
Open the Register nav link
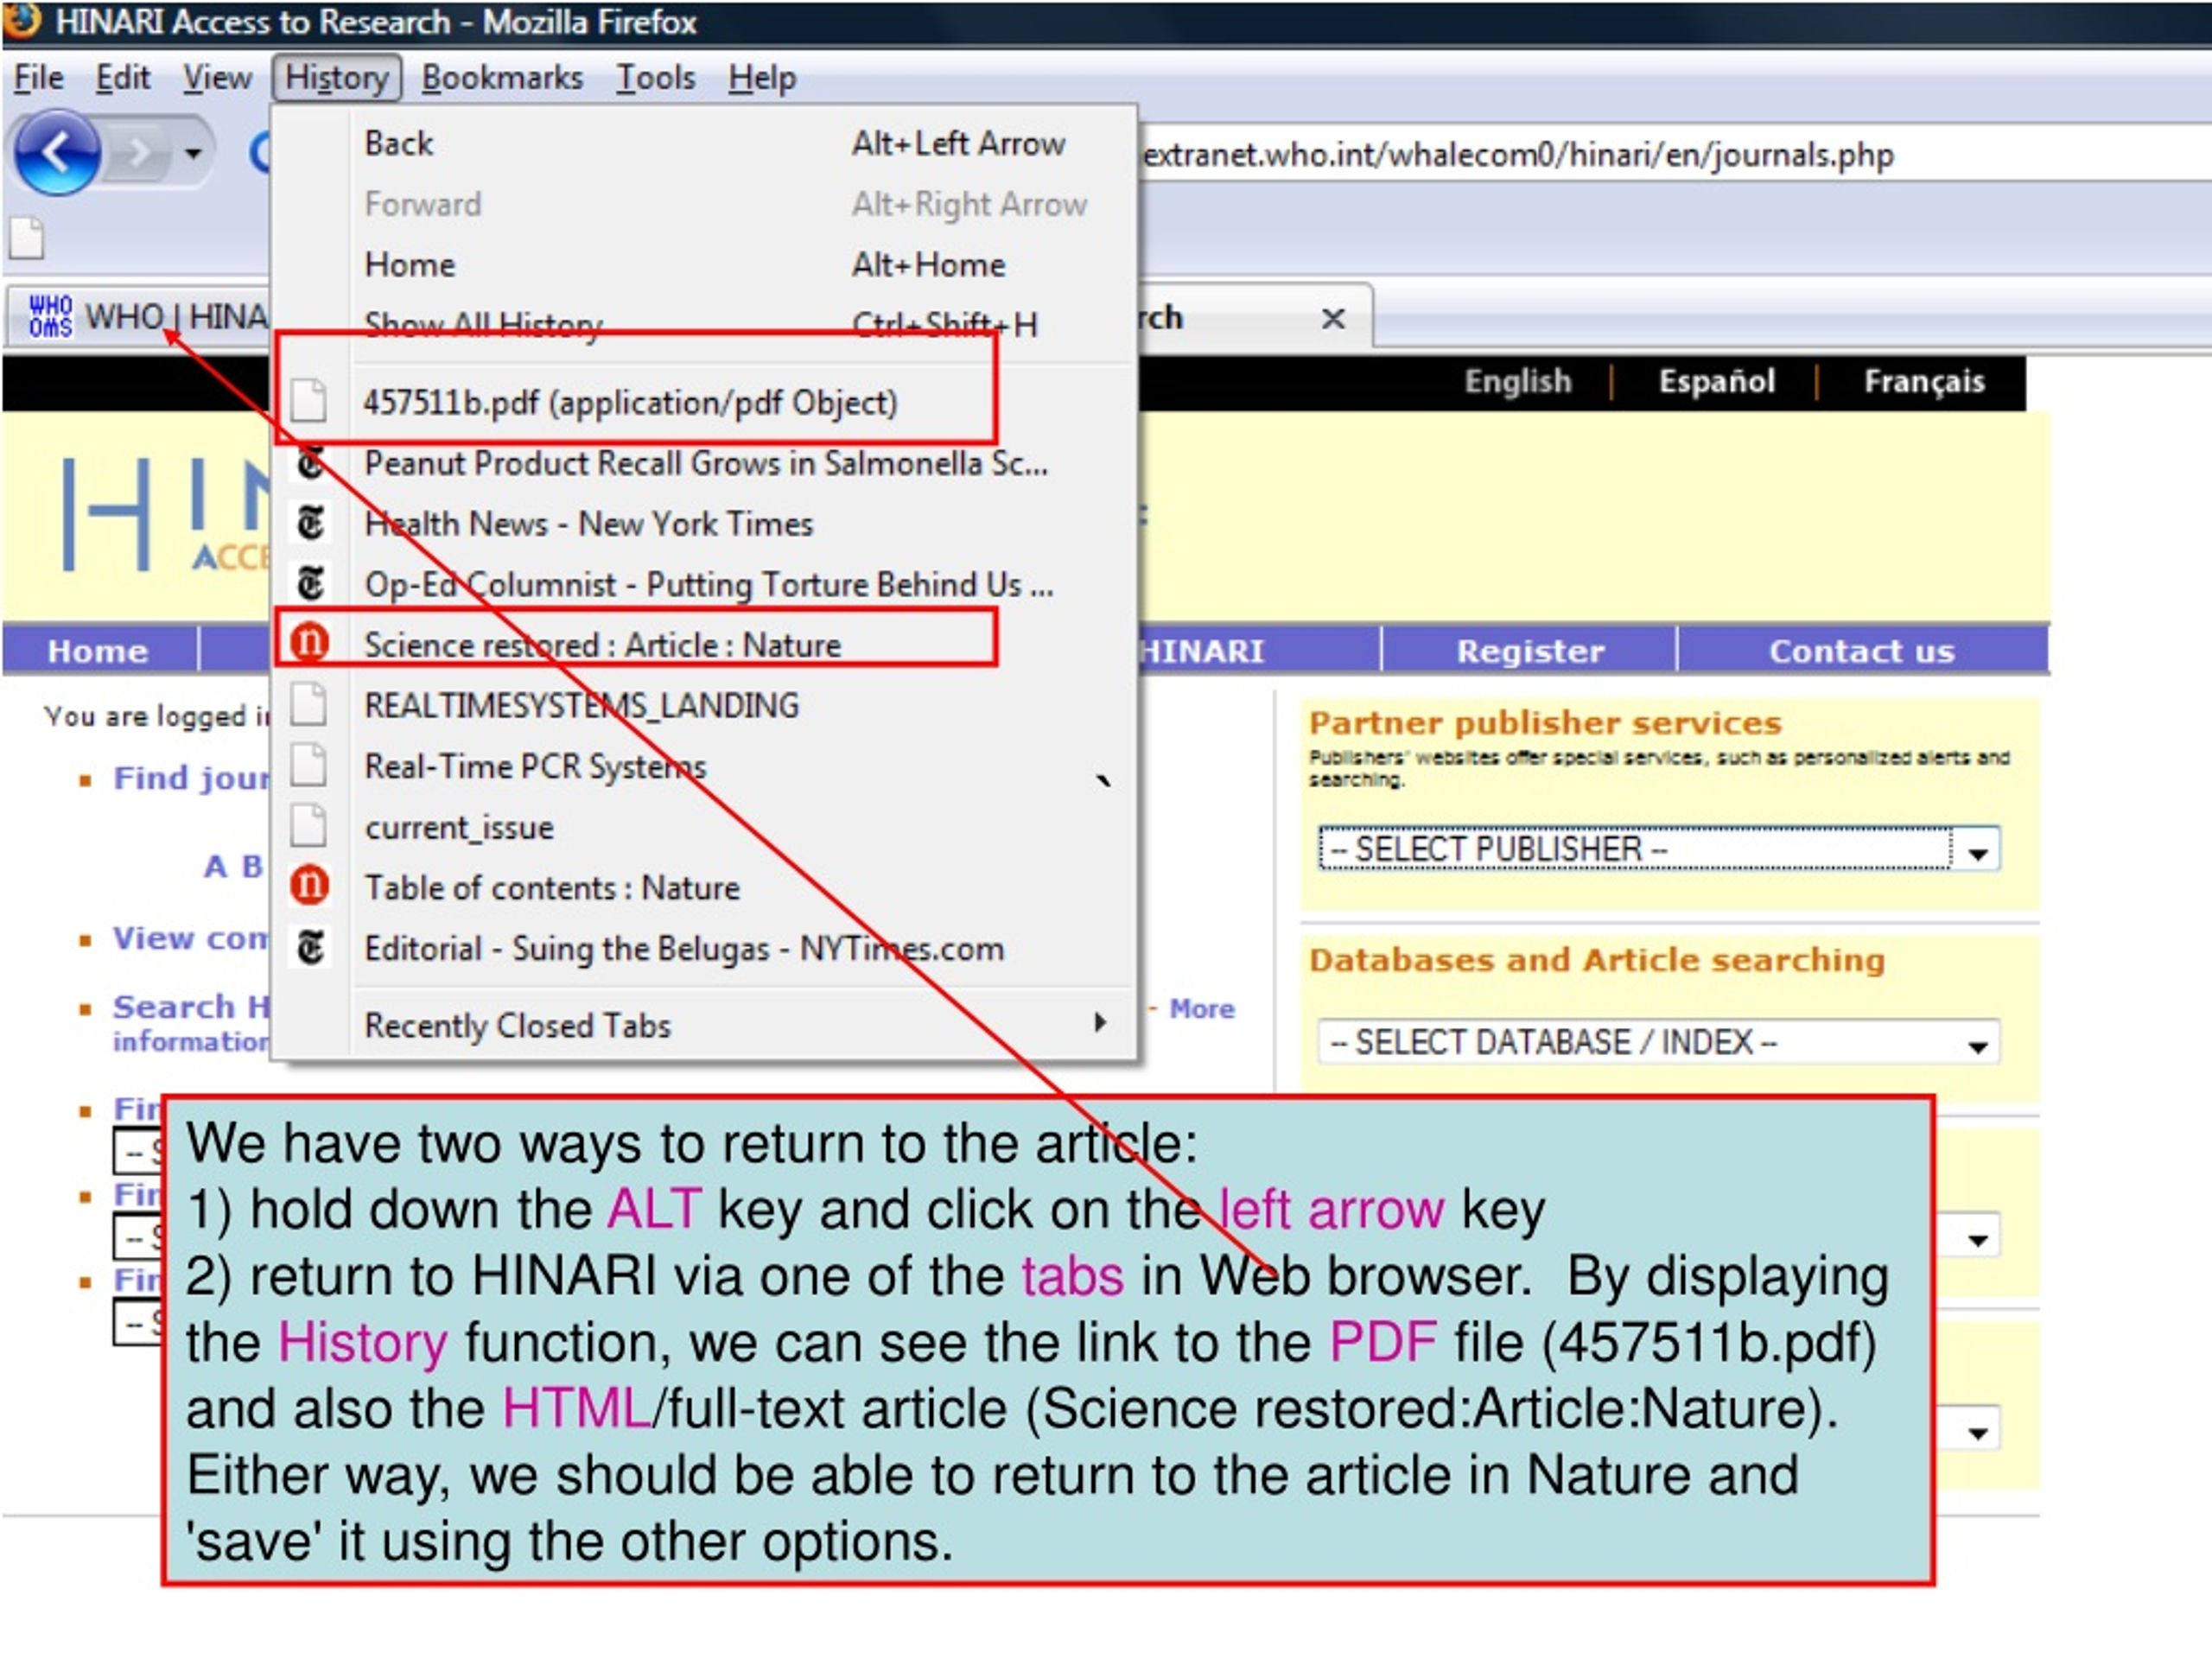click(x=1529, y=651)
